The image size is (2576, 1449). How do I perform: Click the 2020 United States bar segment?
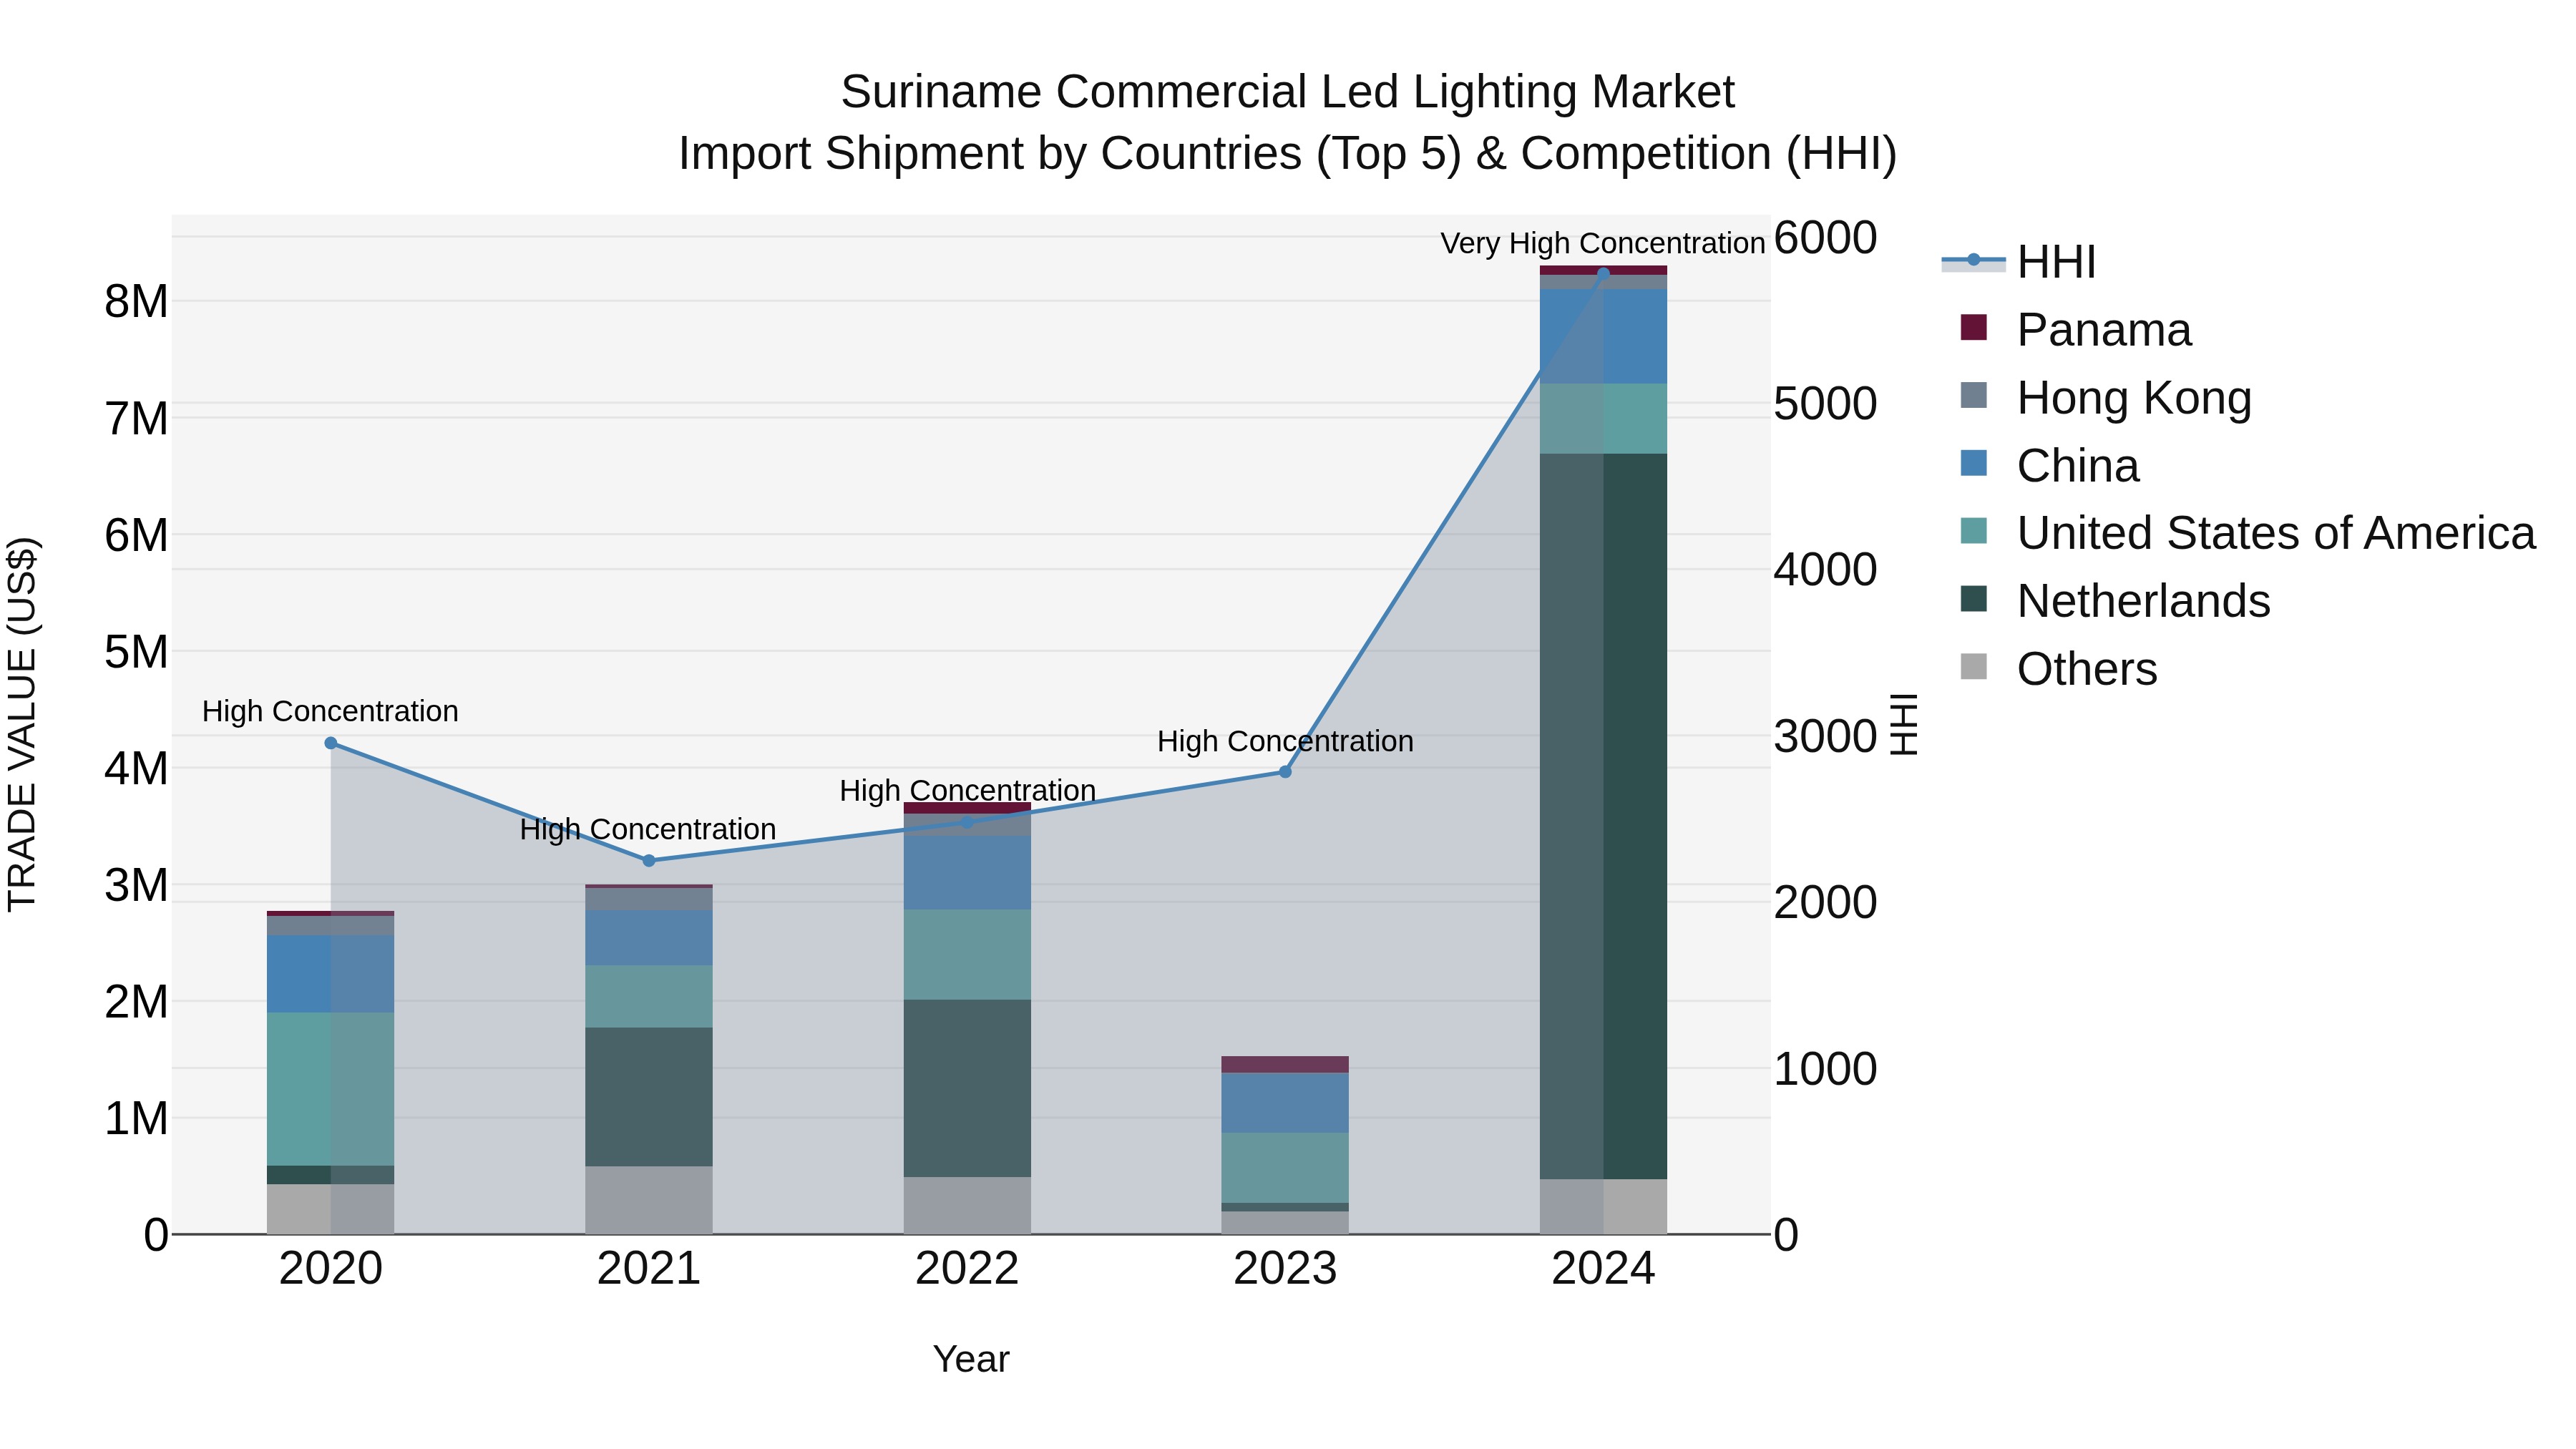(331, 1089)
